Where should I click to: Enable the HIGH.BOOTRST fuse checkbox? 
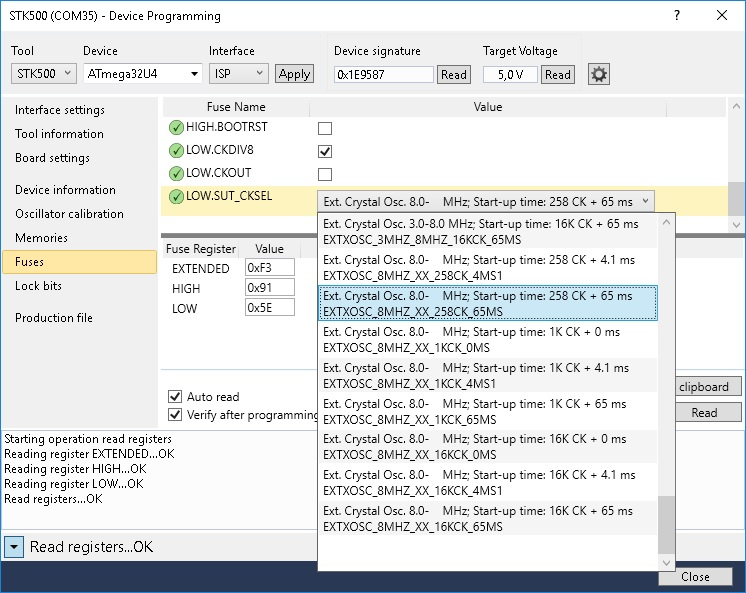point(325,128)
